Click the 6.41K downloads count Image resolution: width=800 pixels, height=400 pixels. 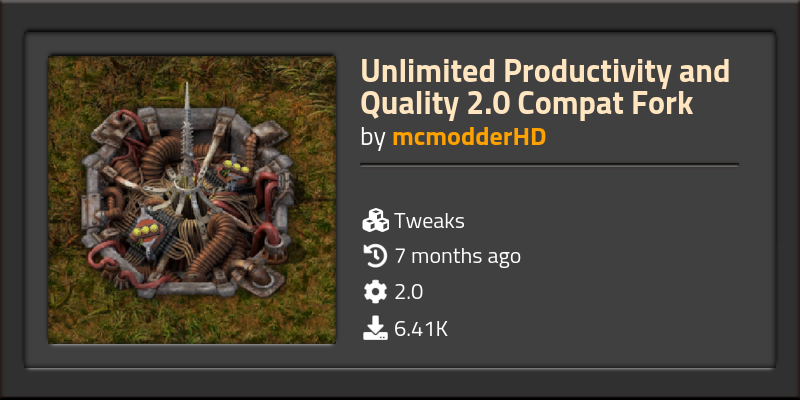(x=421, y=329)
